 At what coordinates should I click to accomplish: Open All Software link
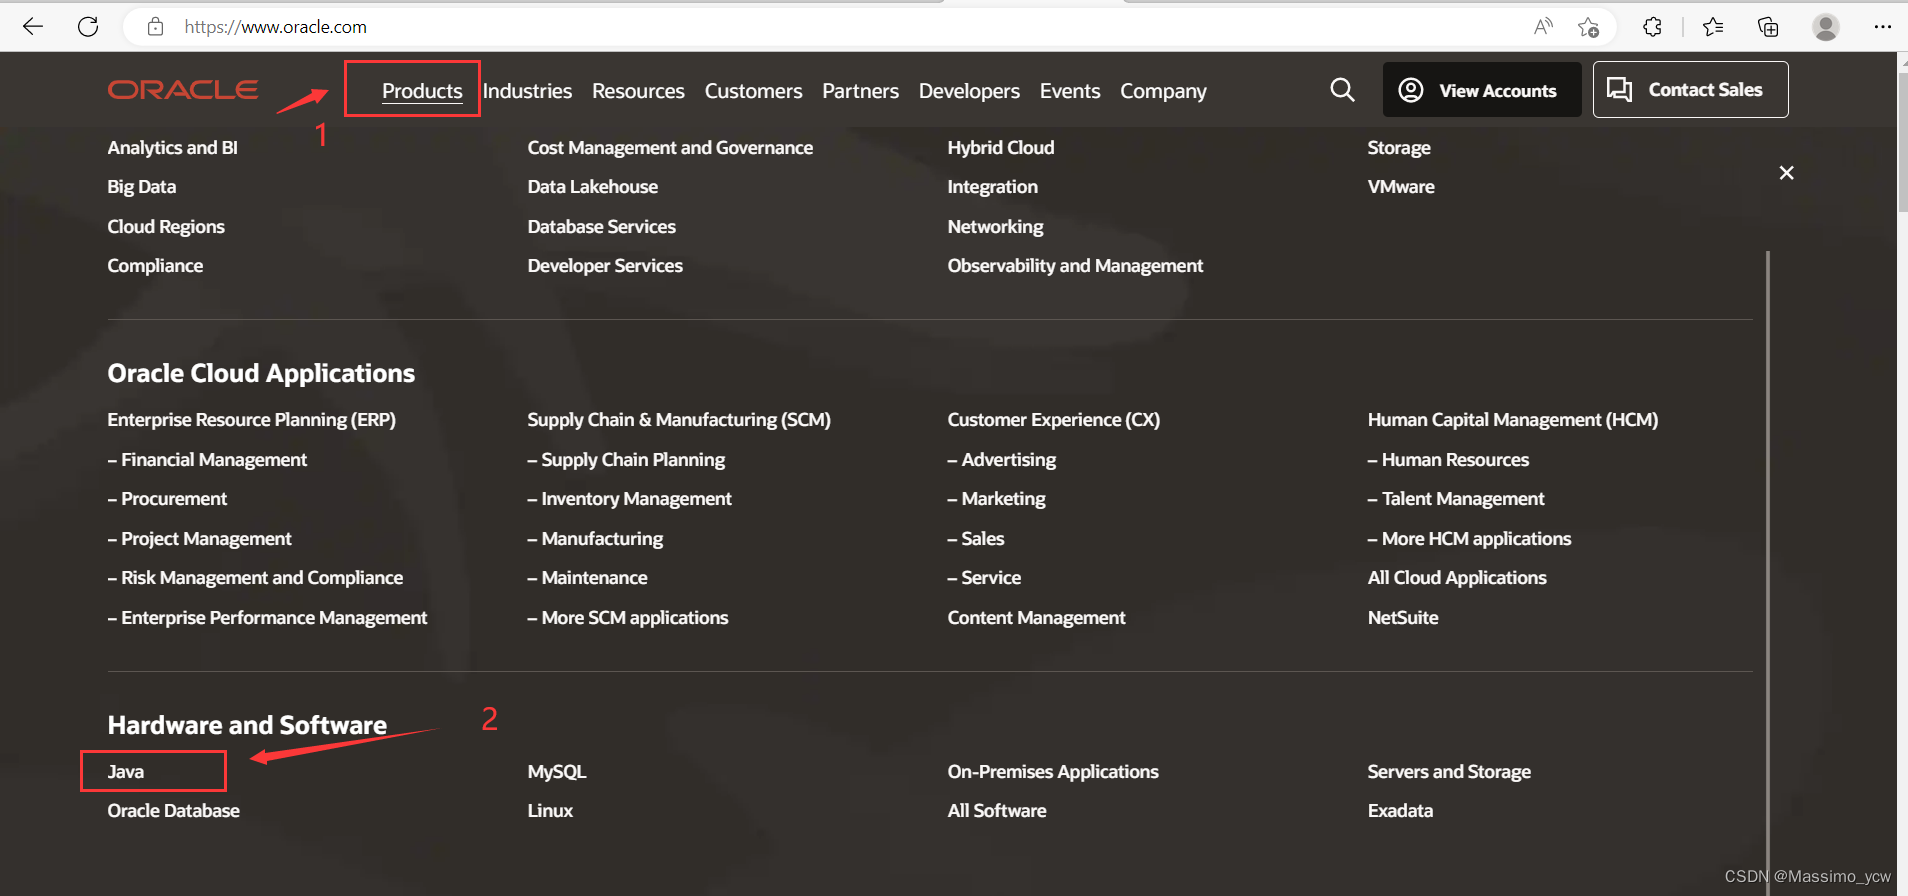click(x=997, y=811)
